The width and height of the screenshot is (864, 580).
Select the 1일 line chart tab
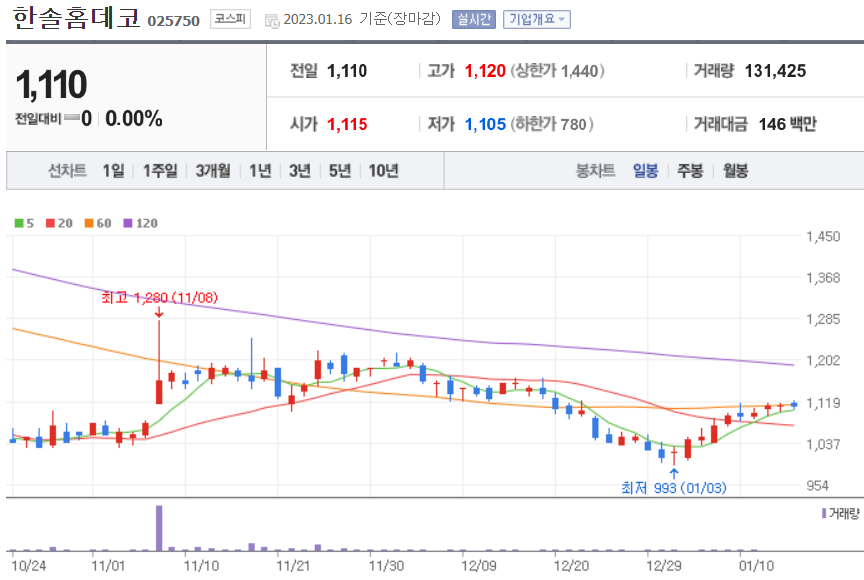[x=114, y=171]
